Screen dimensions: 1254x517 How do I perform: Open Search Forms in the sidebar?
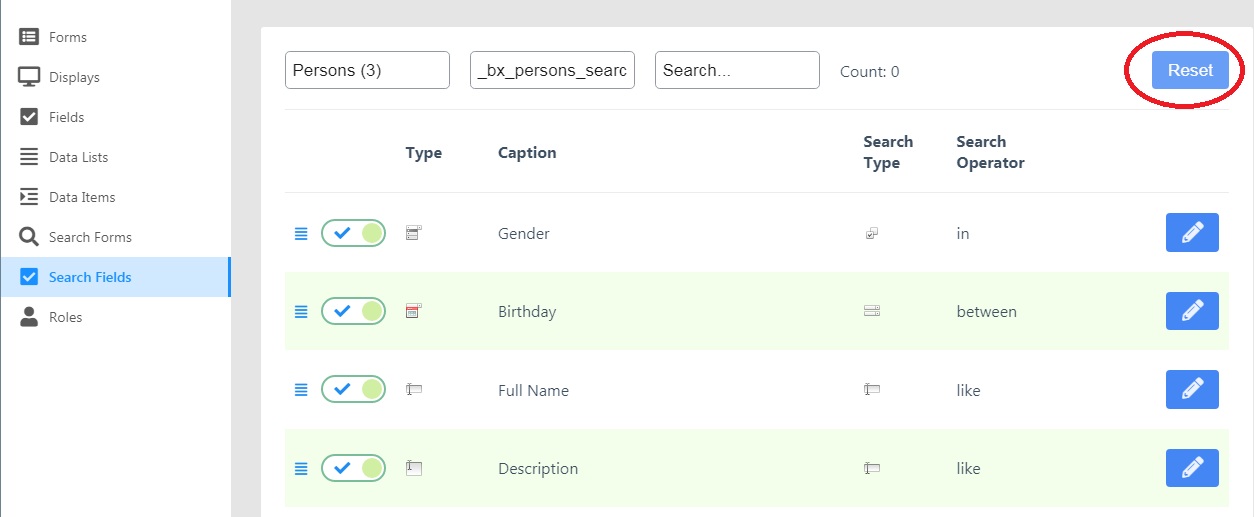(x=90, y=237)
